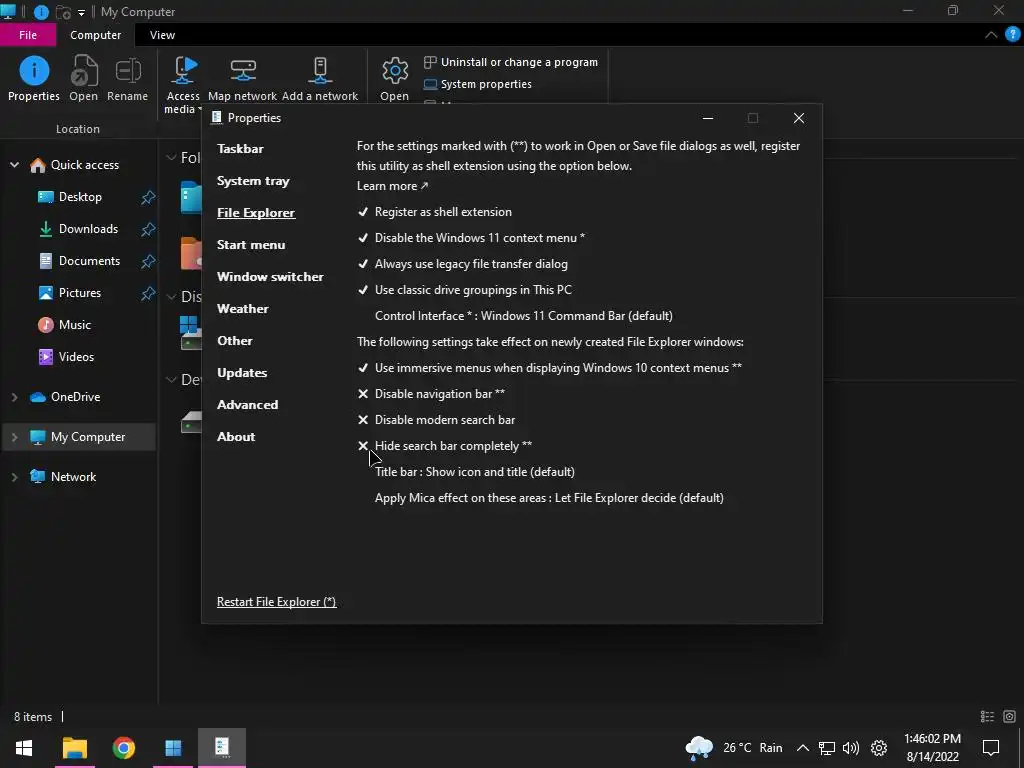Change the Title bar display setting
1024x768 pixels.
[475, 472]
